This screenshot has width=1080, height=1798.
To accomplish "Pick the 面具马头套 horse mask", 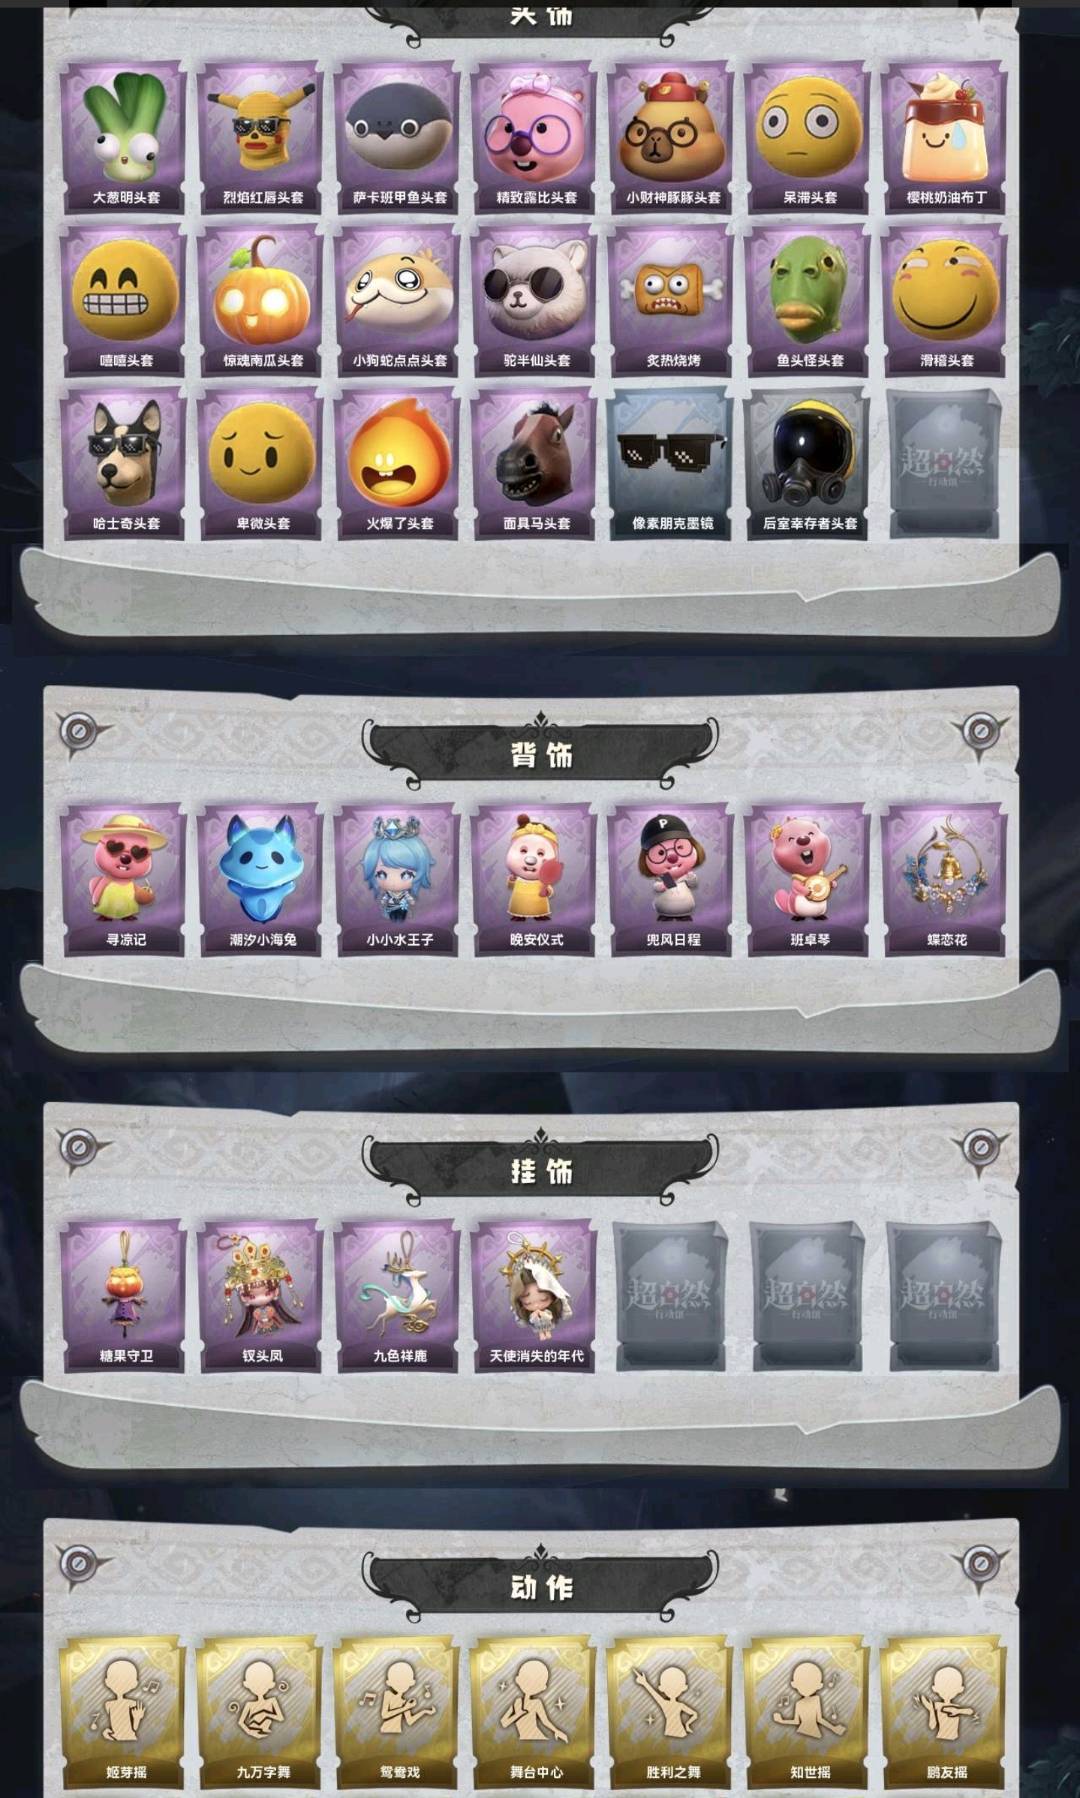I will pyautogui.click(x=535, y=463).
